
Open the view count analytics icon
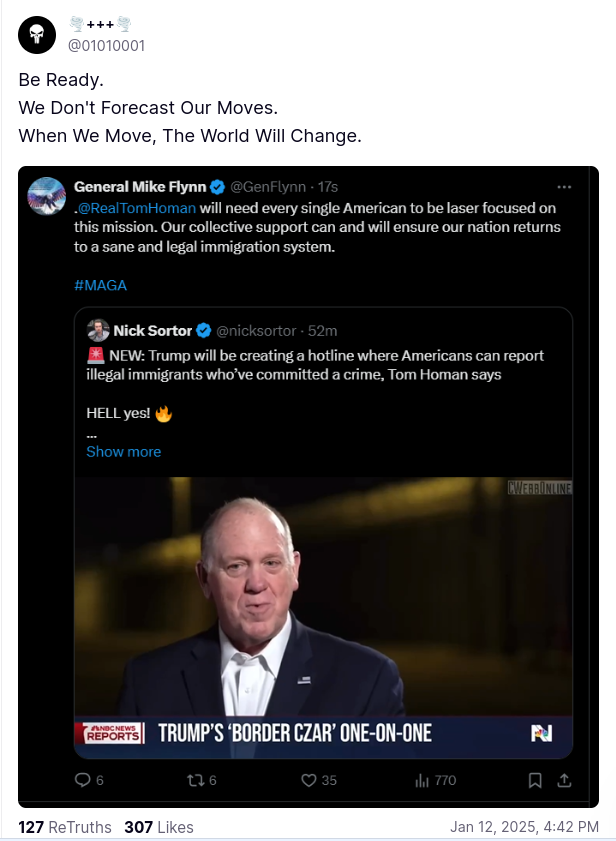pos(422,780)
